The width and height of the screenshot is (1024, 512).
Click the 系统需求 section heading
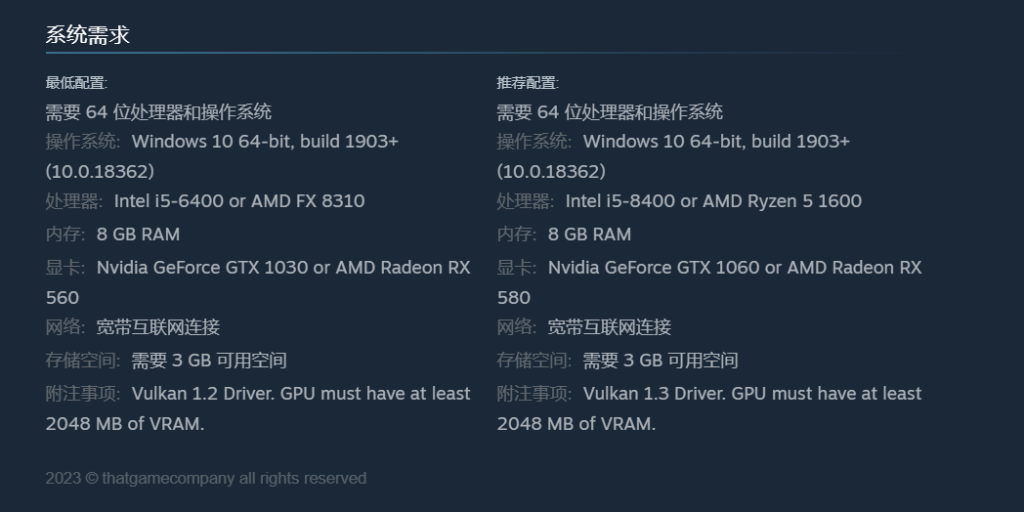click(88, 35)
